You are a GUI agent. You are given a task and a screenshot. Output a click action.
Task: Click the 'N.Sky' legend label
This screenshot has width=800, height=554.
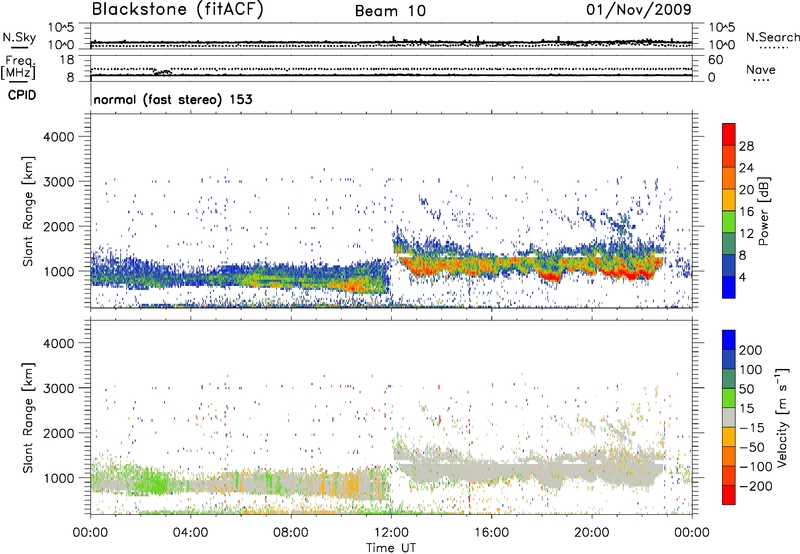coord(19,37)
